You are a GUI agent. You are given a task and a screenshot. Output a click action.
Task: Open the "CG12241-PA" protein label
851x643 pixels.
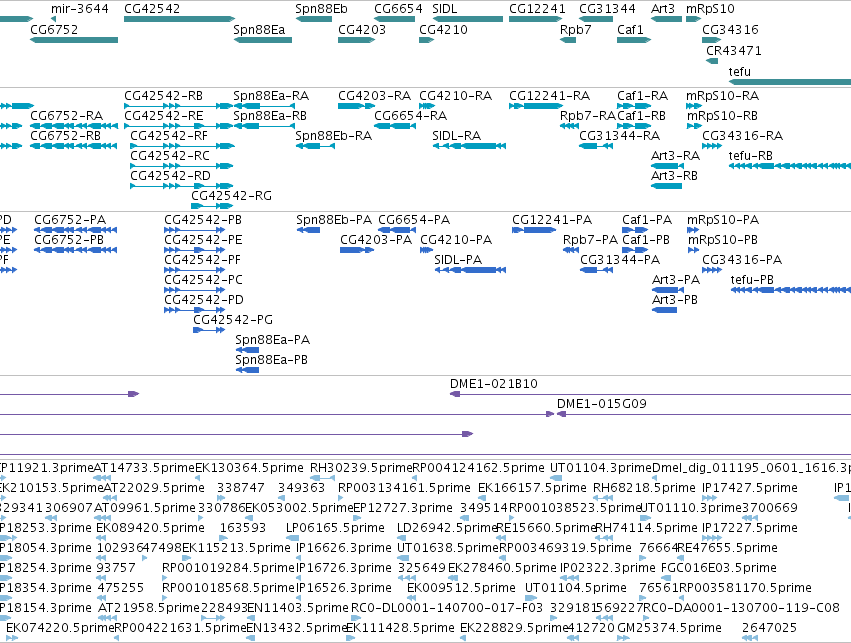[x=552, y=220]
